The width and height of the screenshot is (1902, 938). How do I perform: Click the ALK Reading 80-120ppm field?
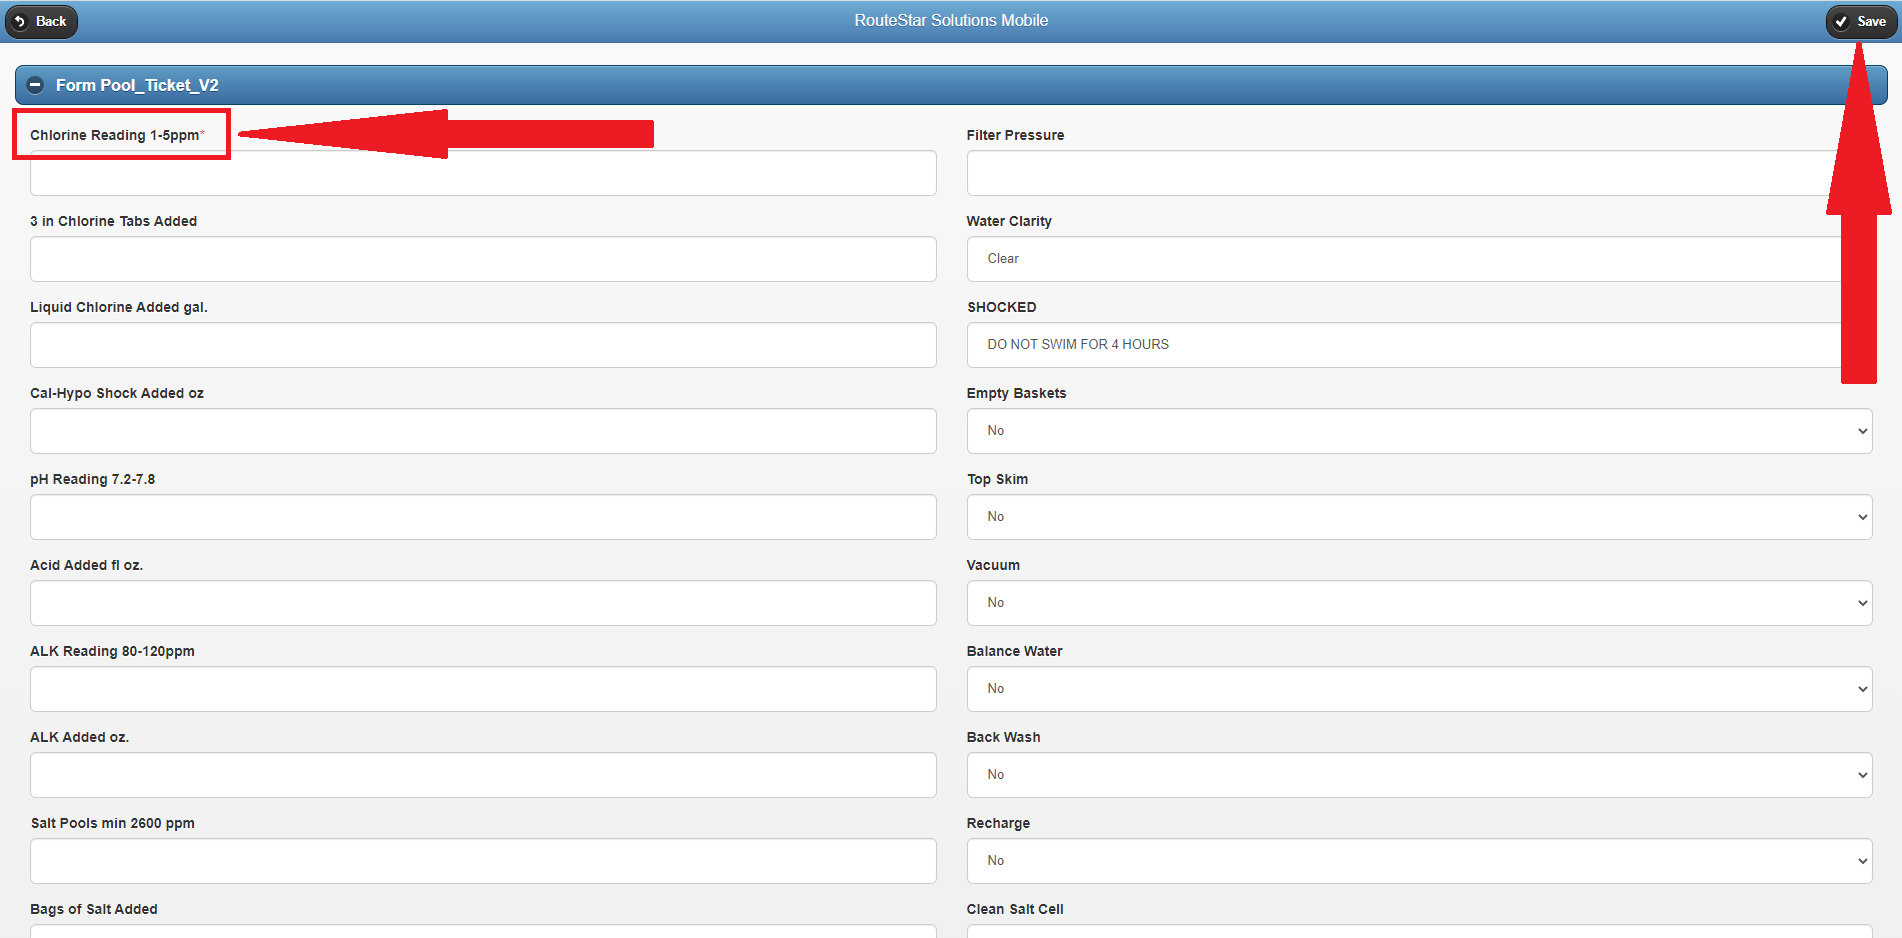[x=483, y=689]
